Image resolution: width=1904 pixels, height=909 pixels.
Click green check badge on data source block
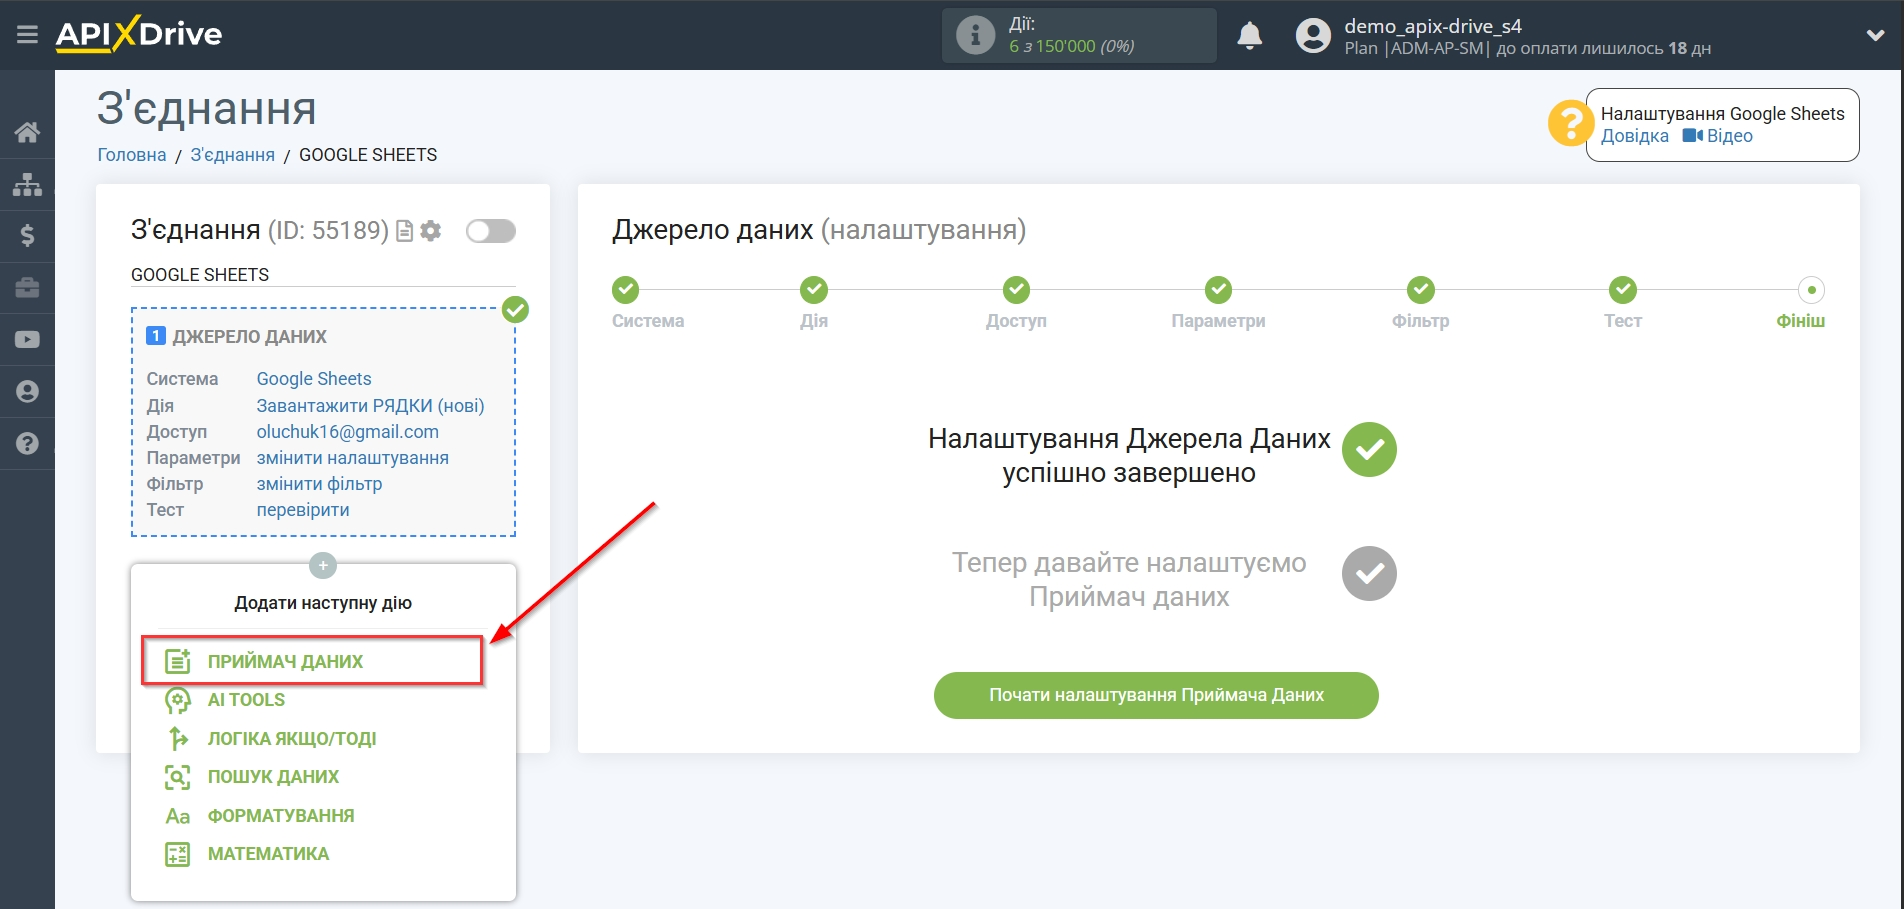(x=515, y=310)
